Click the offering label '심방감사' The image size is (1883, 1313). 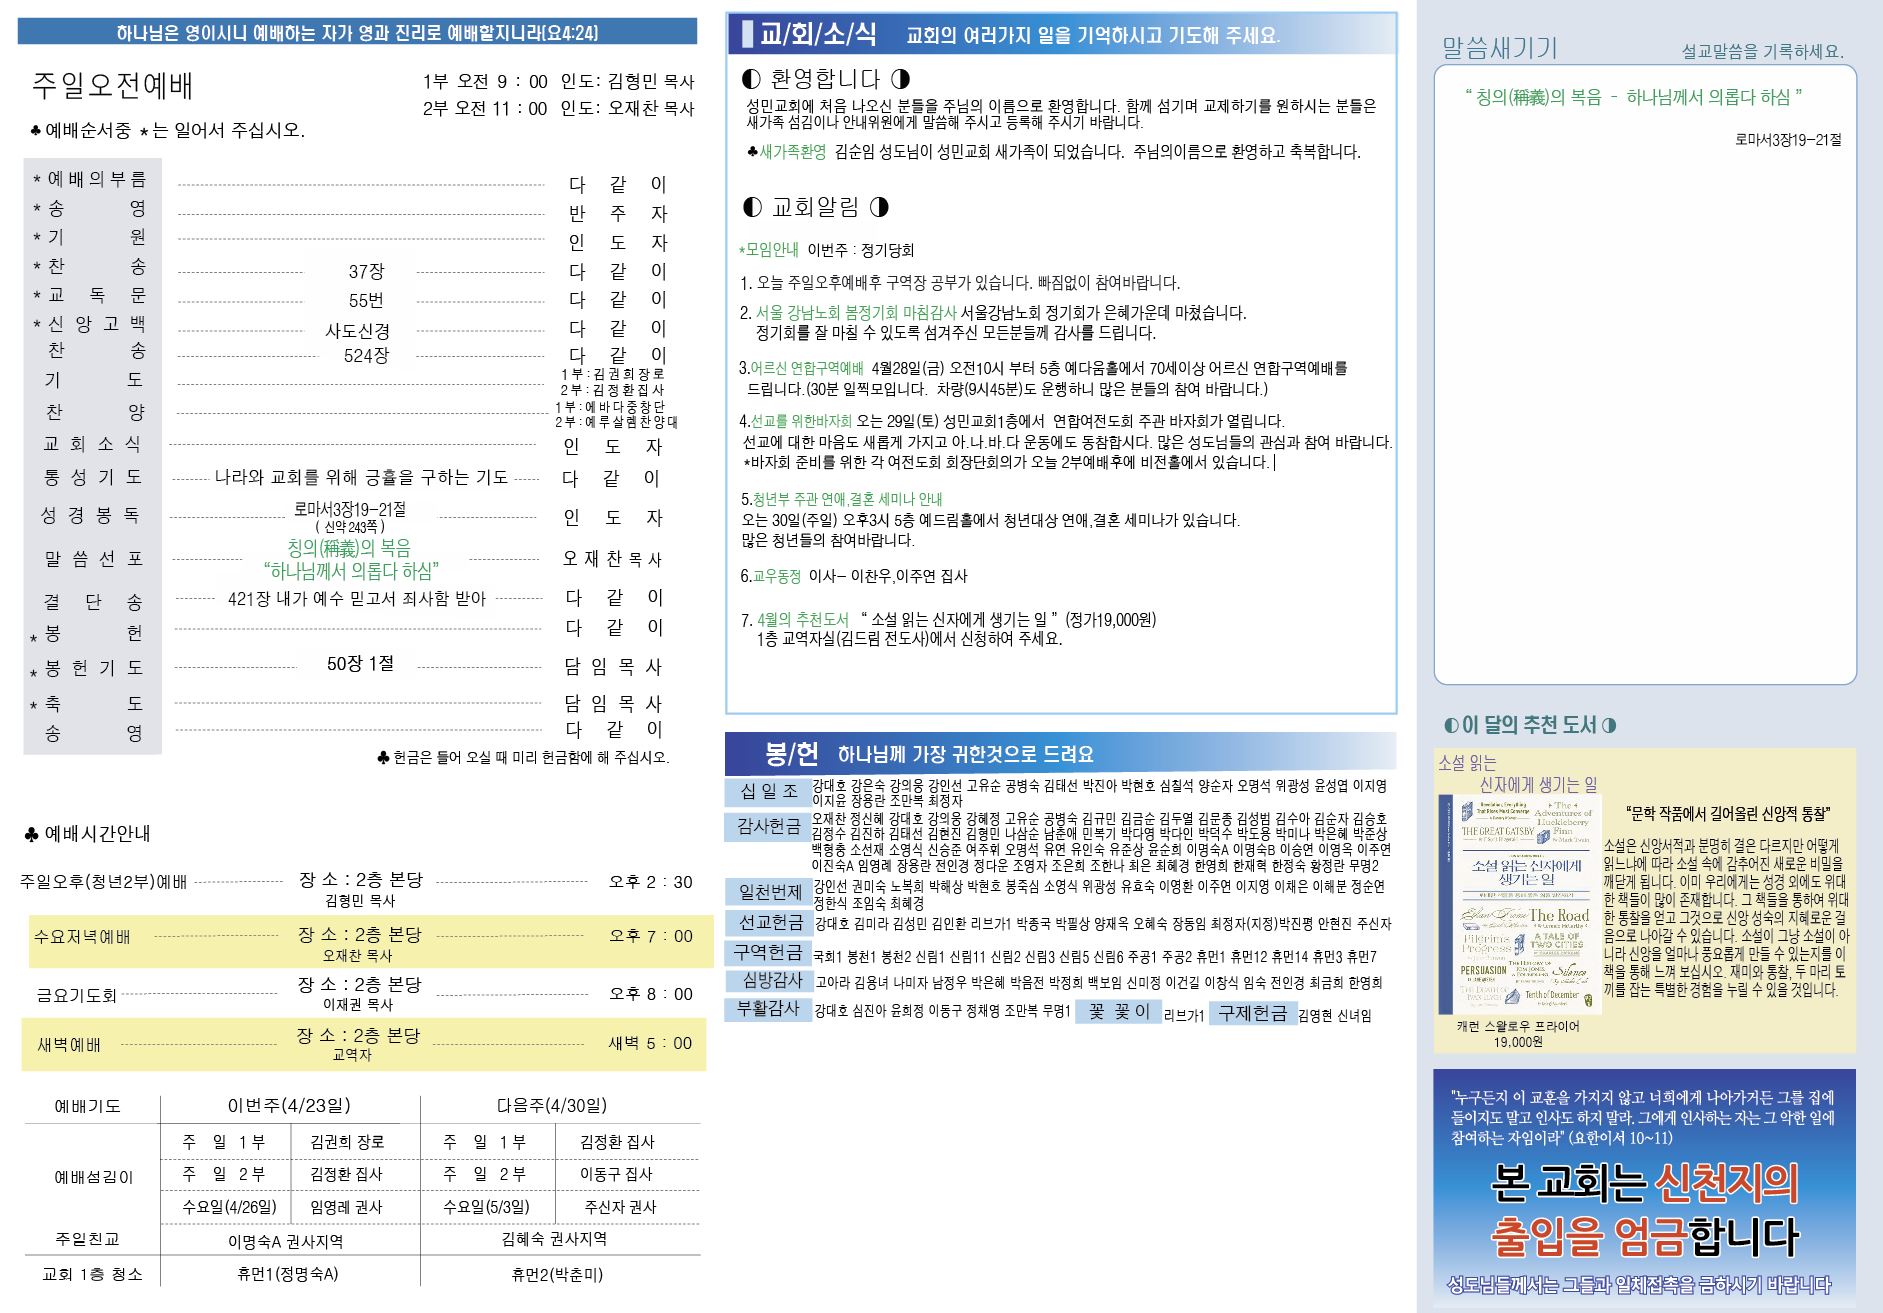[769, 980]
